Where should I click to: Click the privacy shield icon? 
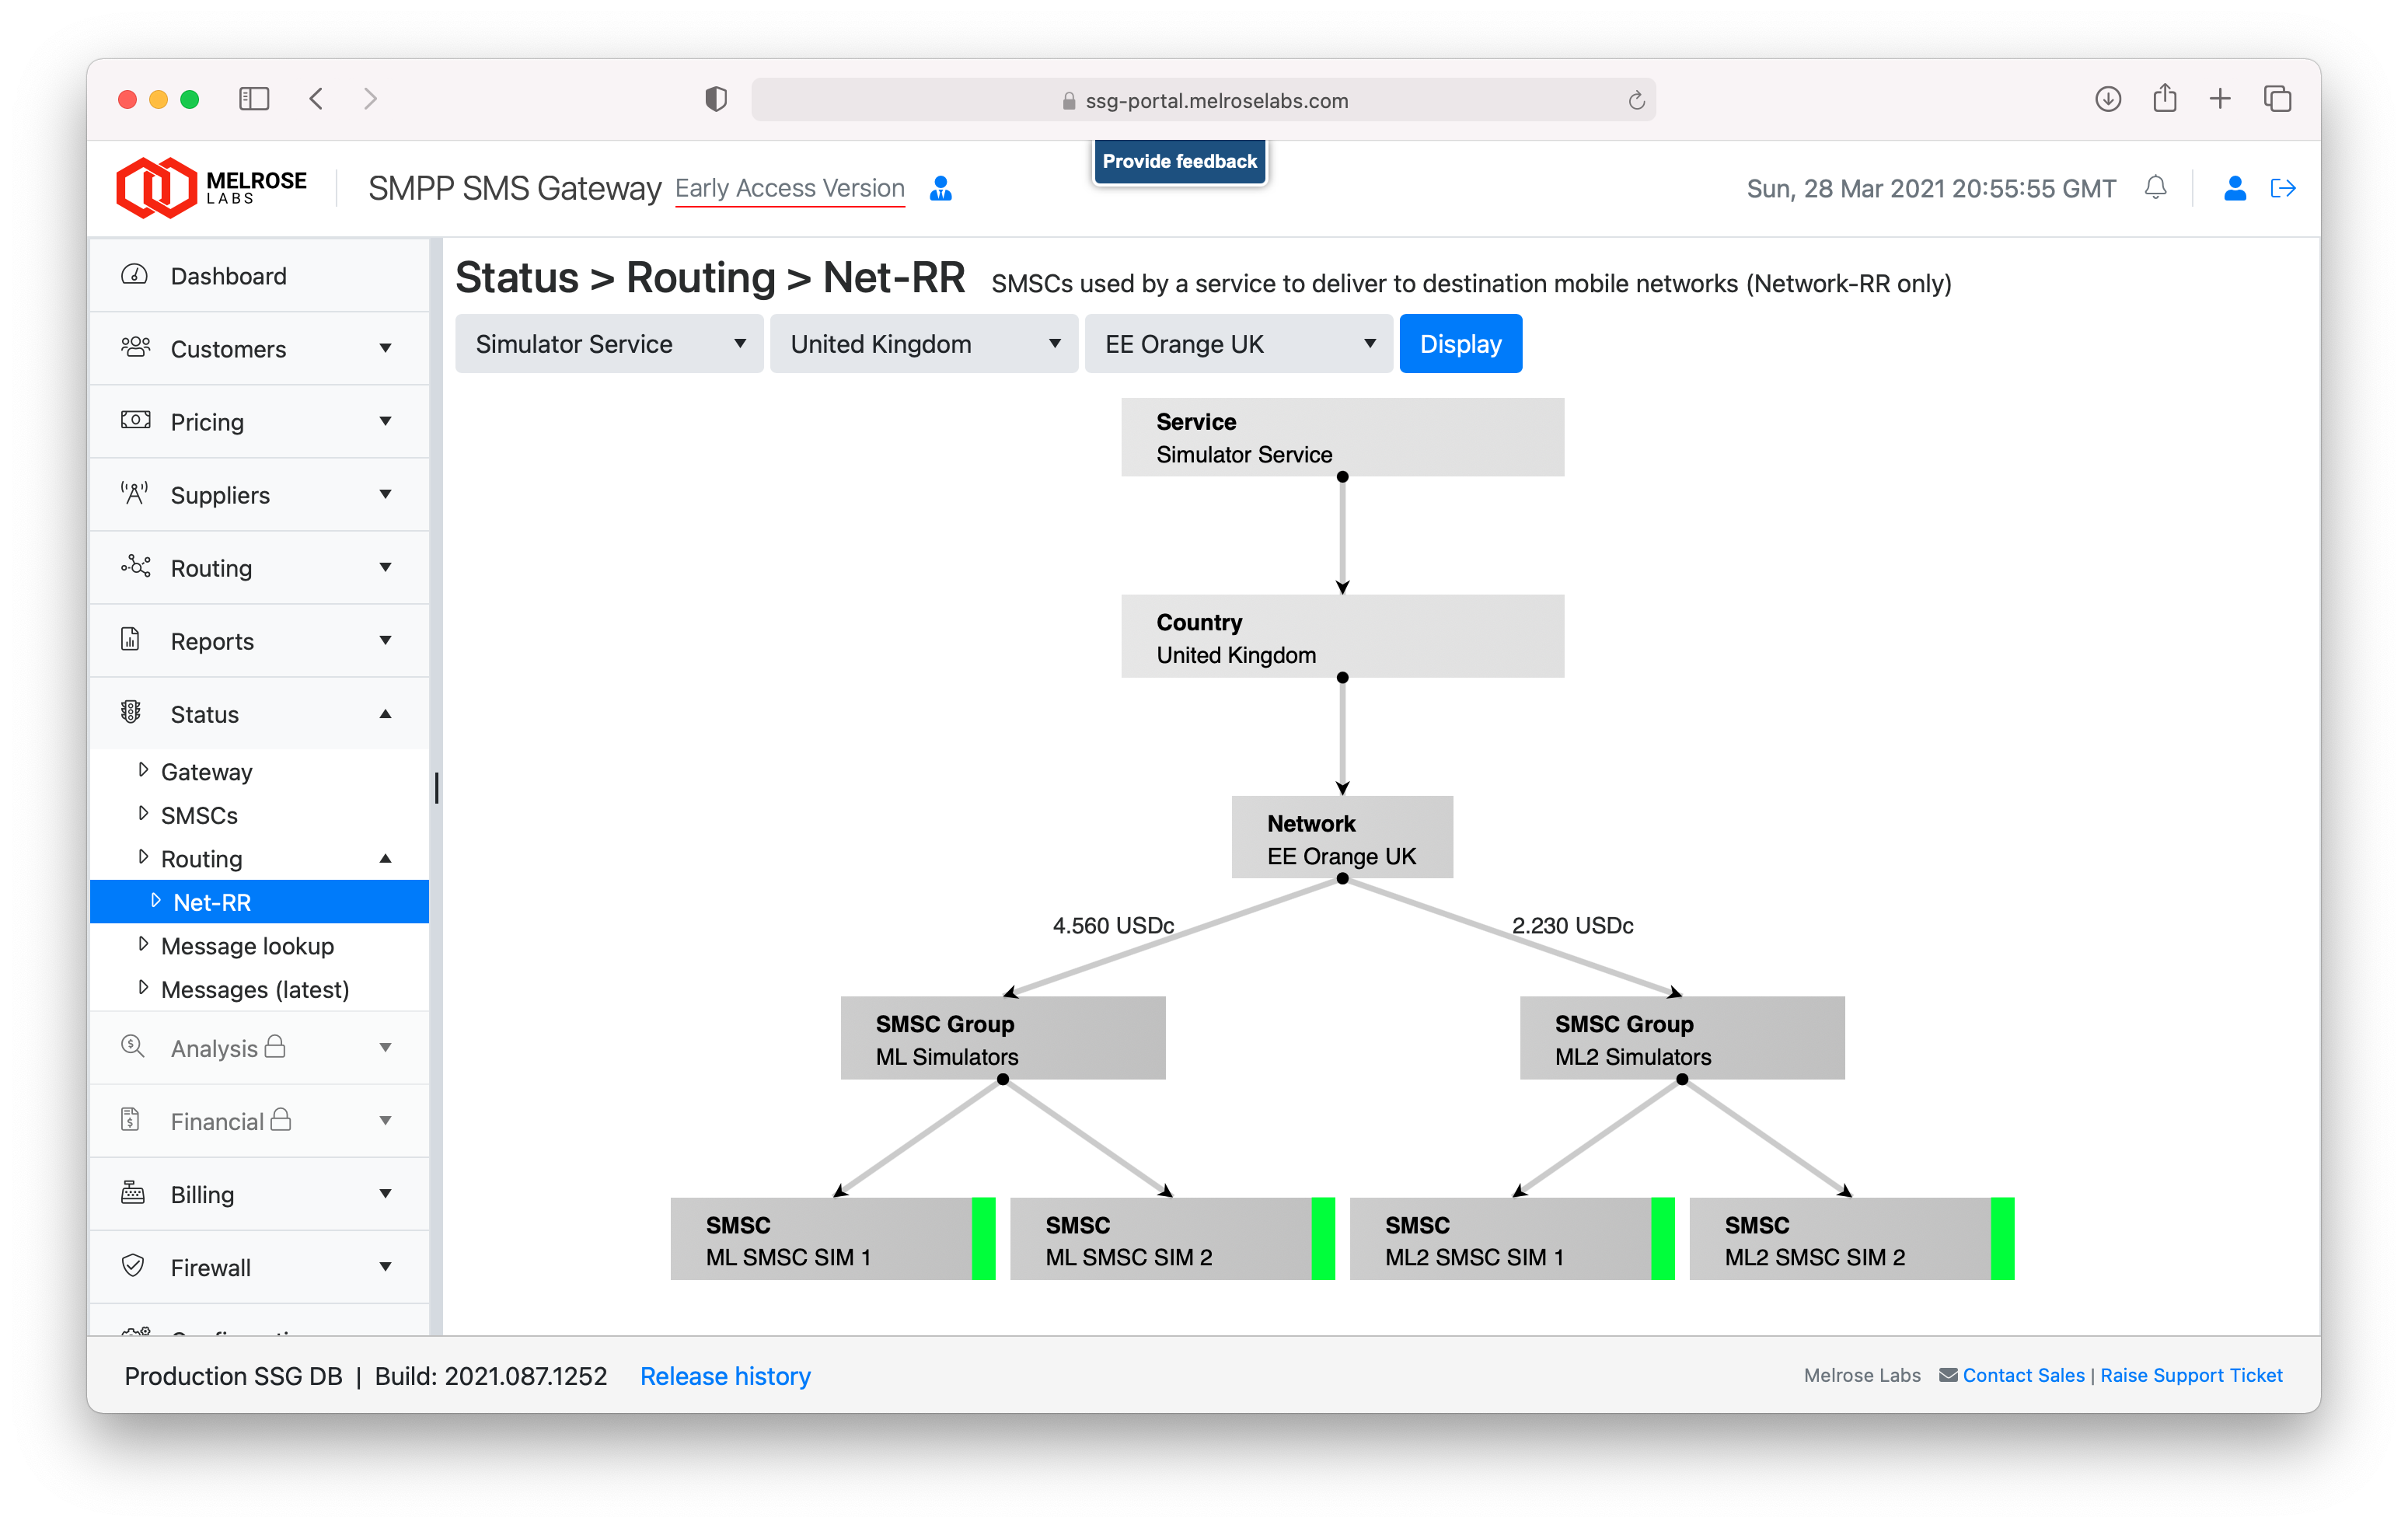[x=715, y=99]
